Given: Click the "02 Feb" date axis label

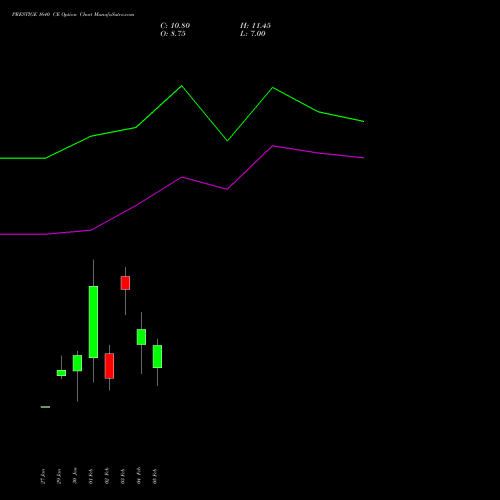Looking at the screenshot, I should click(x=107, y=476).
